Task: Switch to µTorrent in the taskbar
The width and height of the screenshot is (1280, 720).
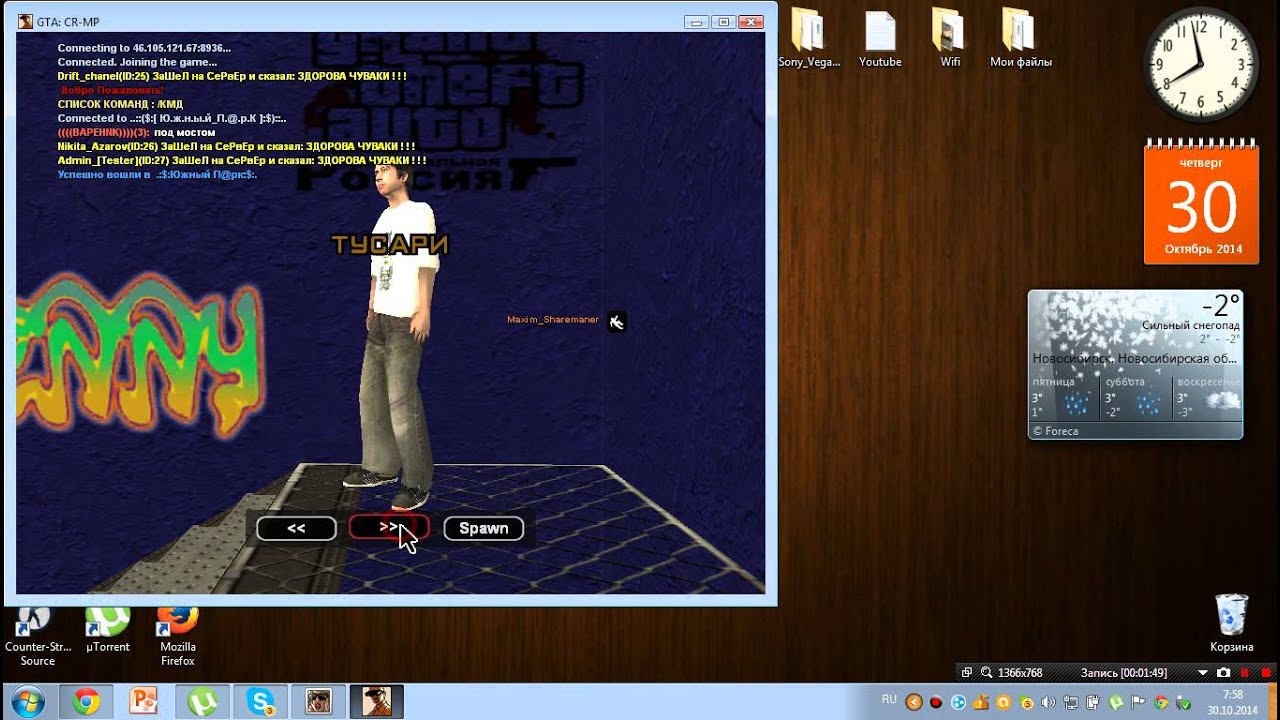Action: (x=203, y=703)
